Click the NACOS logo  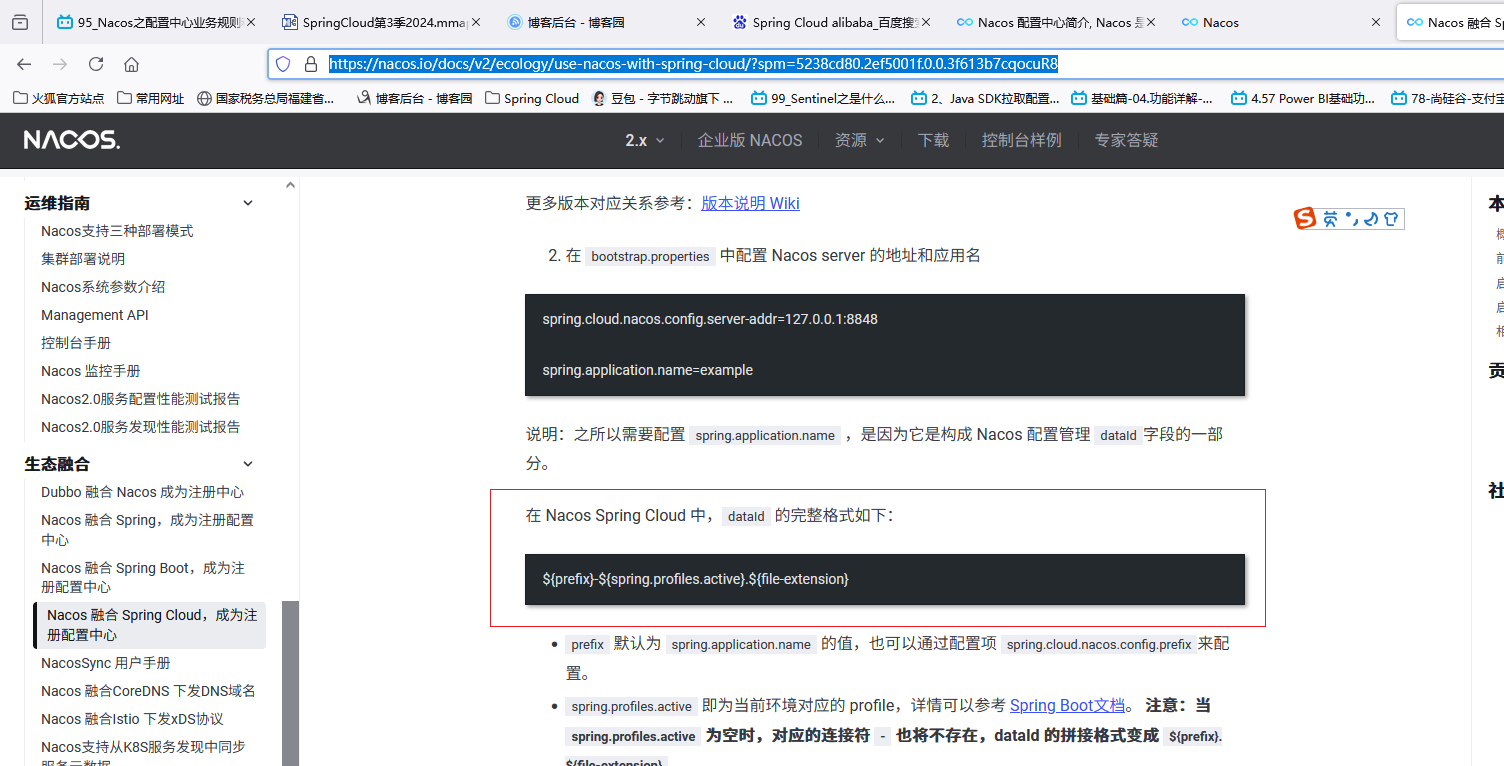(72, 140)
